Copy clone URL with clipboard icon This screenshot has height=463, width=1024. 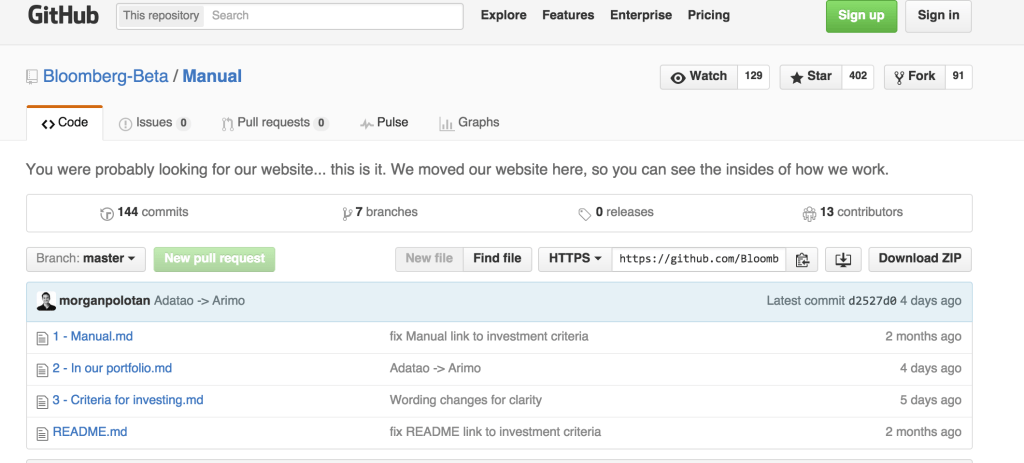point(801,259)
